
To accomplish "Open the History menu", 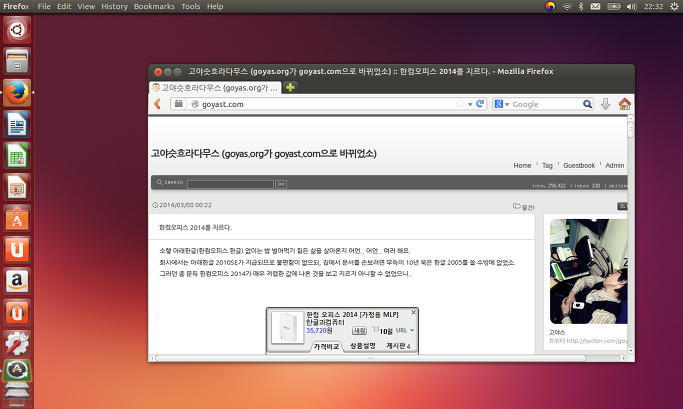I will (115, 6).
